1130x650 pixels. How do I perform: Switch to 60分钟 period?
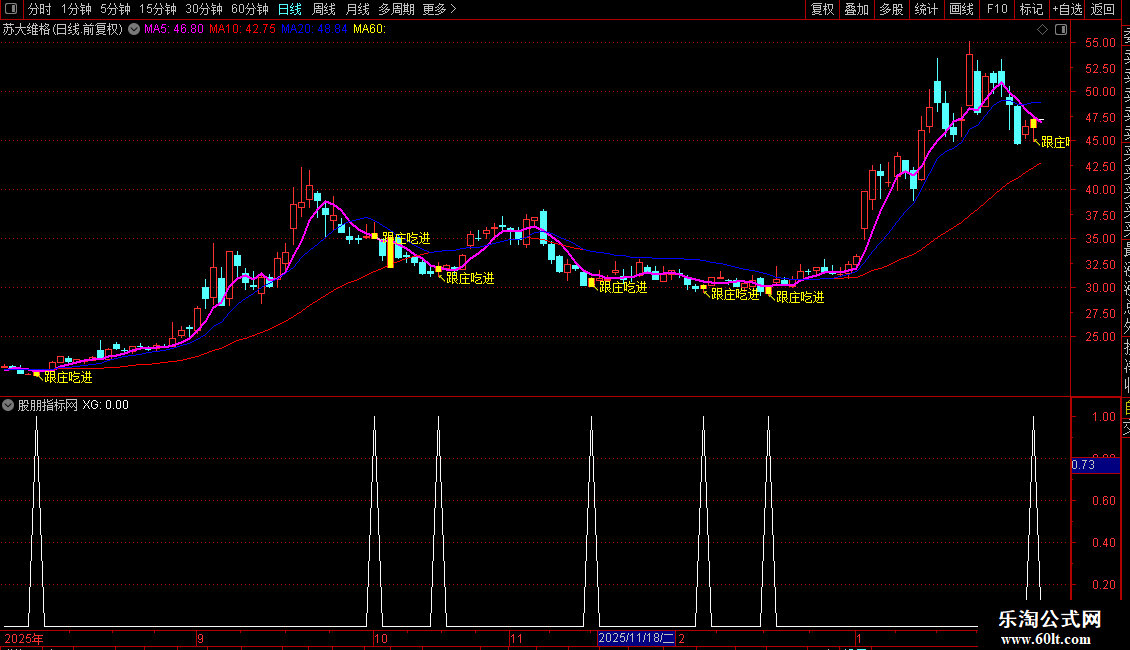250,9
